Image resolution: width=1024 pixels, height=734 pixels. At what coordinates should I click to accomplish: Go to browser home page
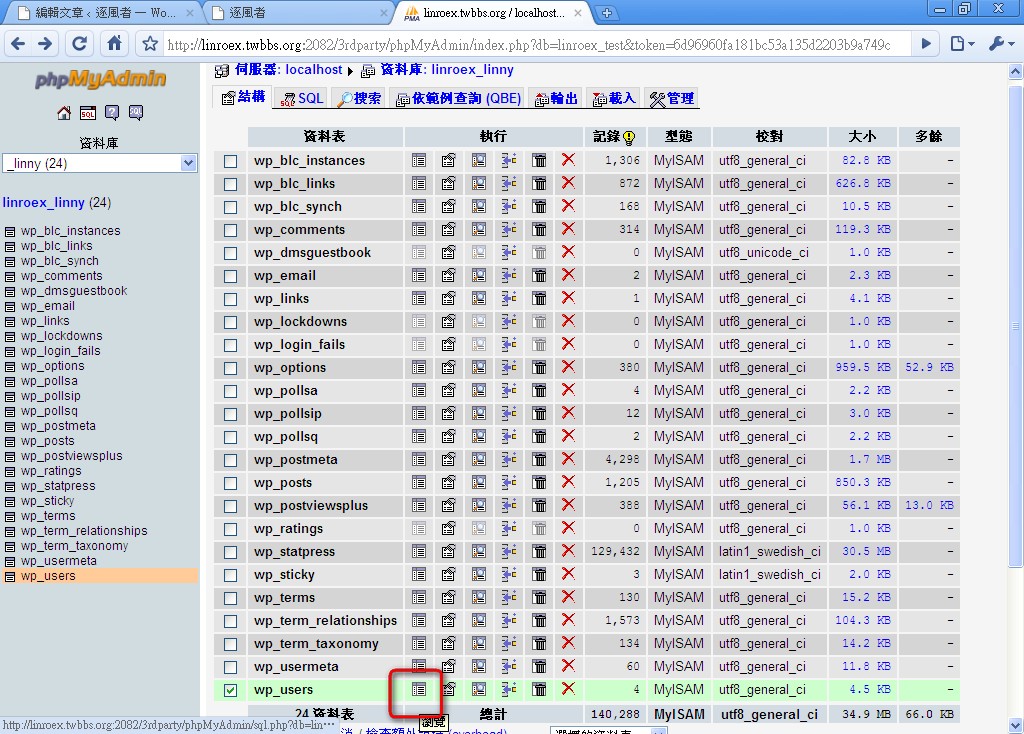[114, 44]
